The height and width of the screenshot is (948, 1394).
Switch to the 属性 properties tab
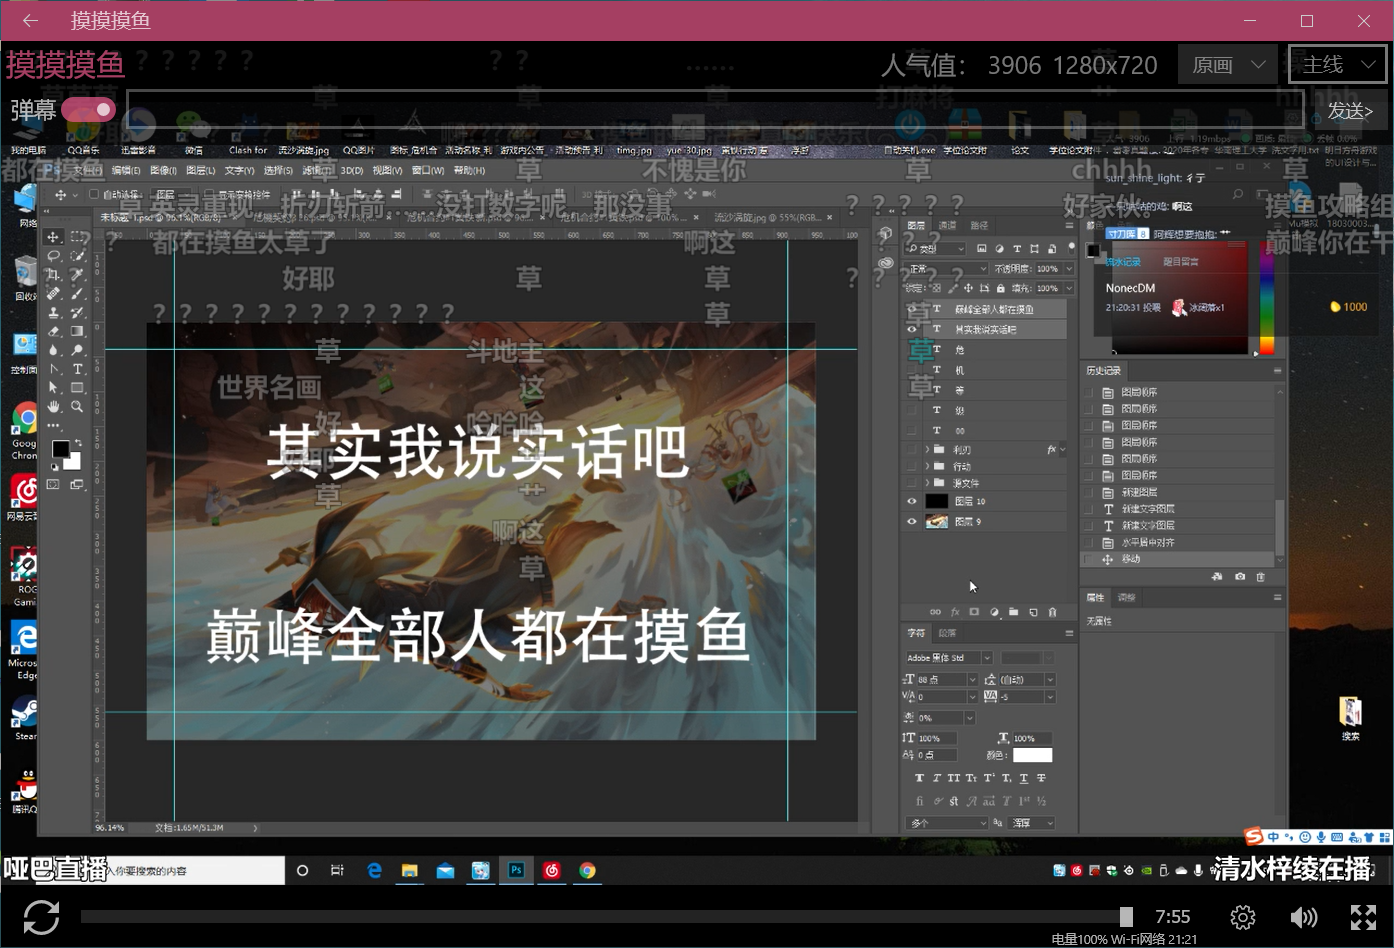(1096, 597)
